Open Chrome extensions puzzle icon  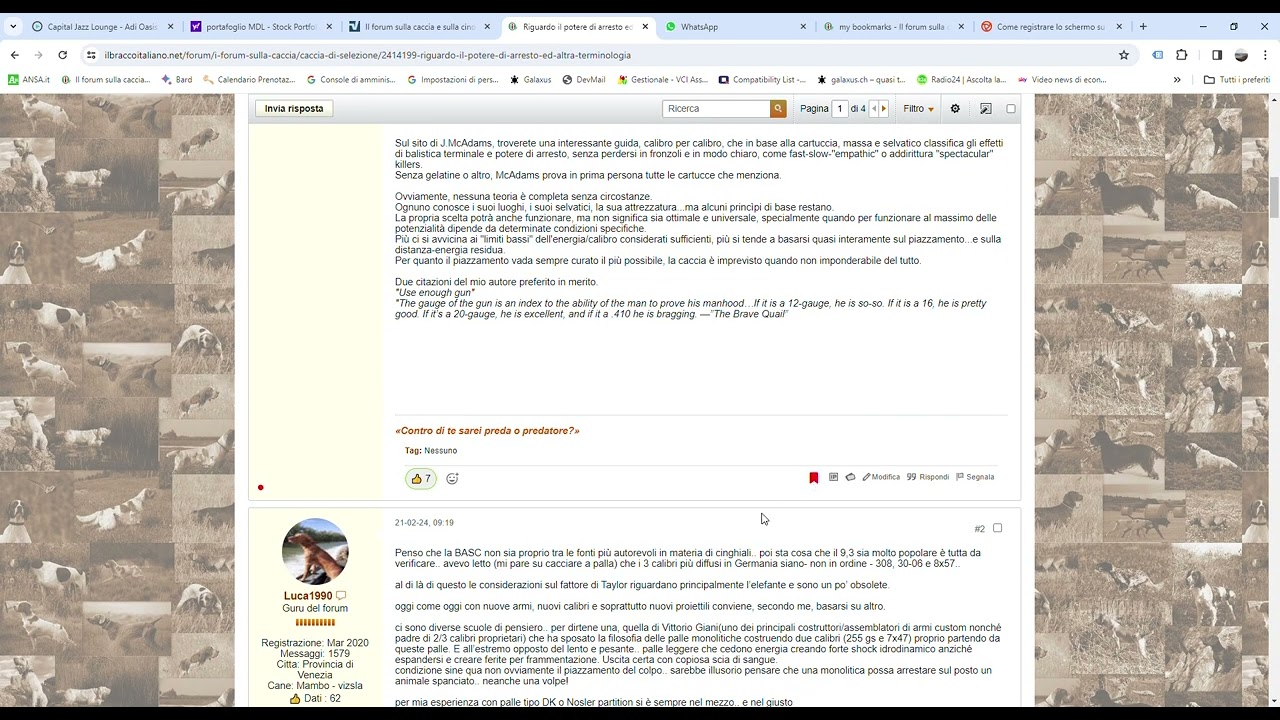(1181, 55)
